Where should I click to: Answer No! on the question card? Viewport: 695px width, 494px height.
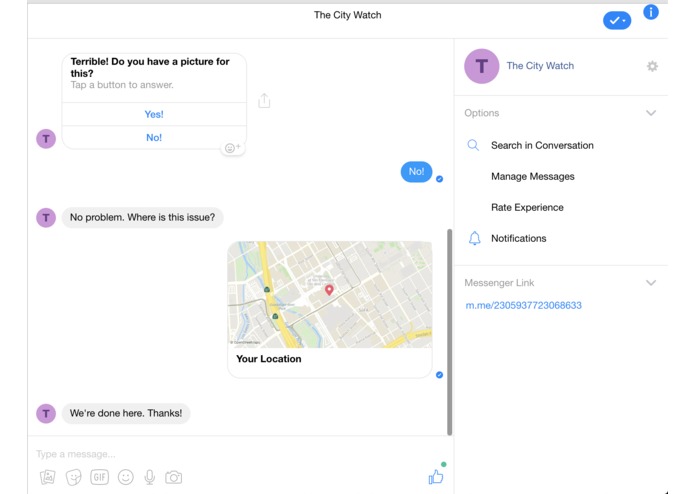(154, 137)
